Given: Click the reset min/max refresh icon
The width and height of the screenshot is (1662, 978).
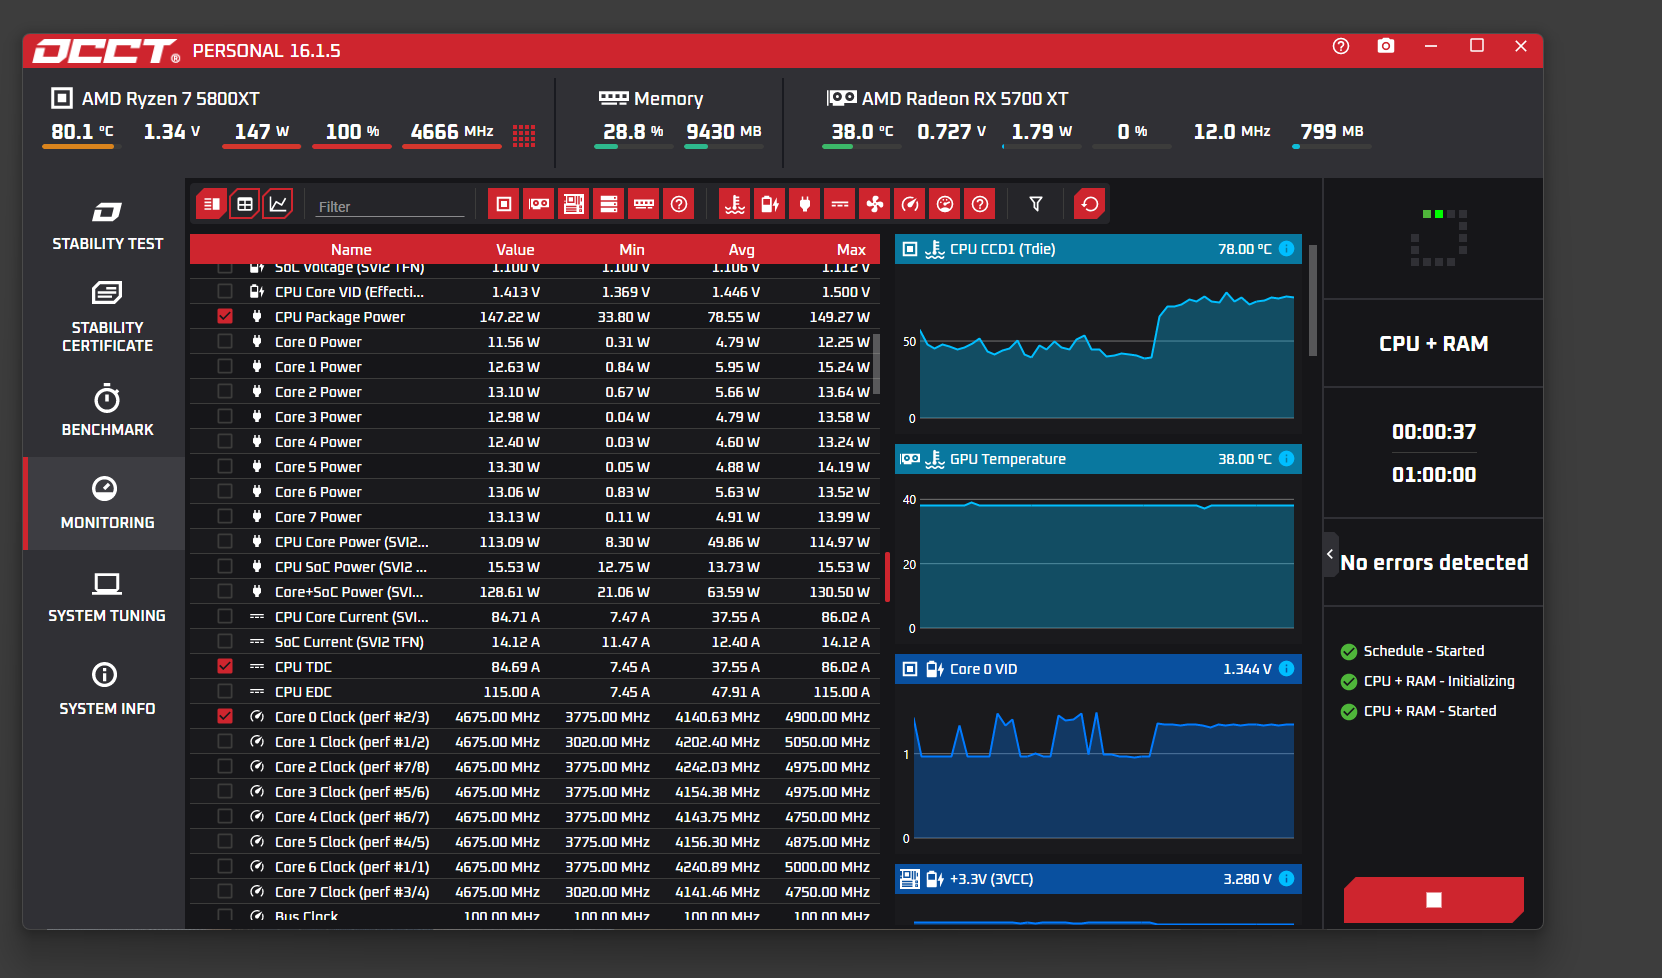Looking at the screenshot, I should pos(1090,204).
